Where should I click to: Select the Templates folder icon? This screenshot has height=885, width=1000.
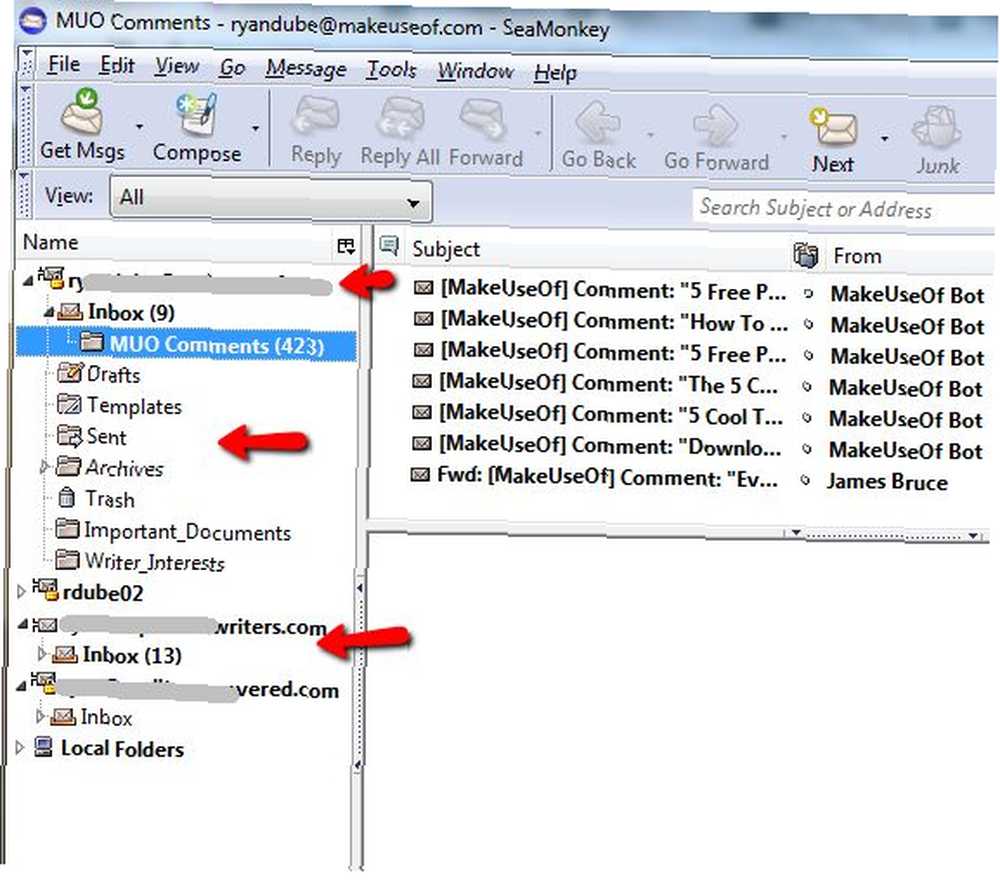(x=69, y=403)
